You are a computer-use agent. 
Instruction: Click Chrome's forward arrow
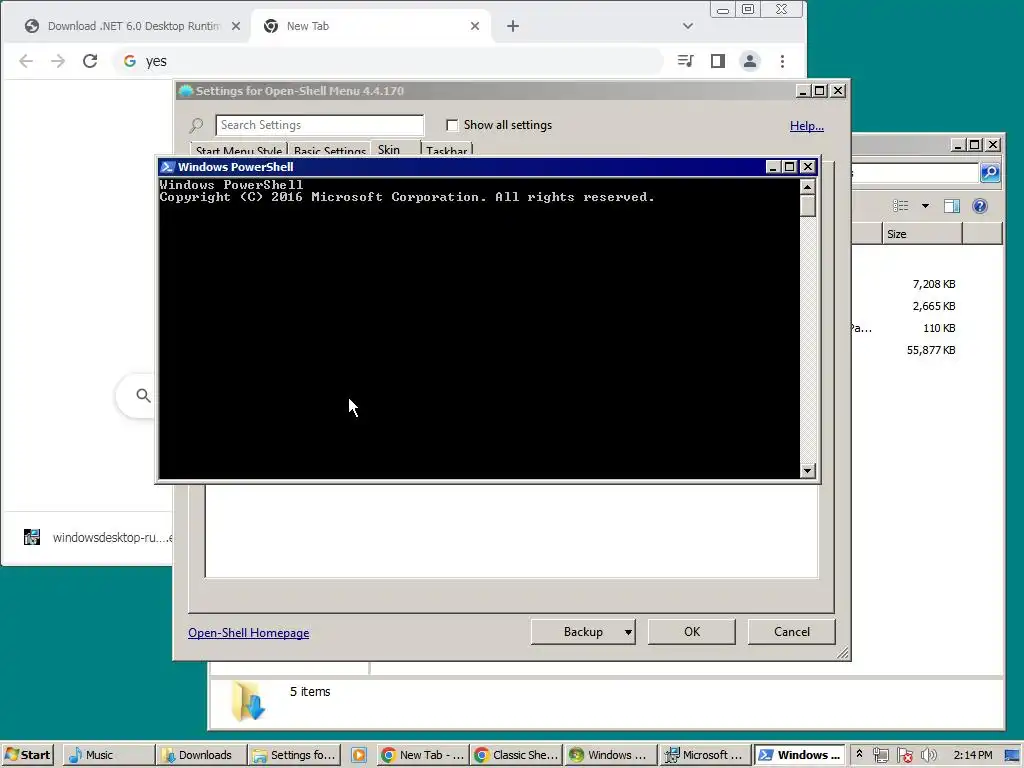tap(58, 61)
